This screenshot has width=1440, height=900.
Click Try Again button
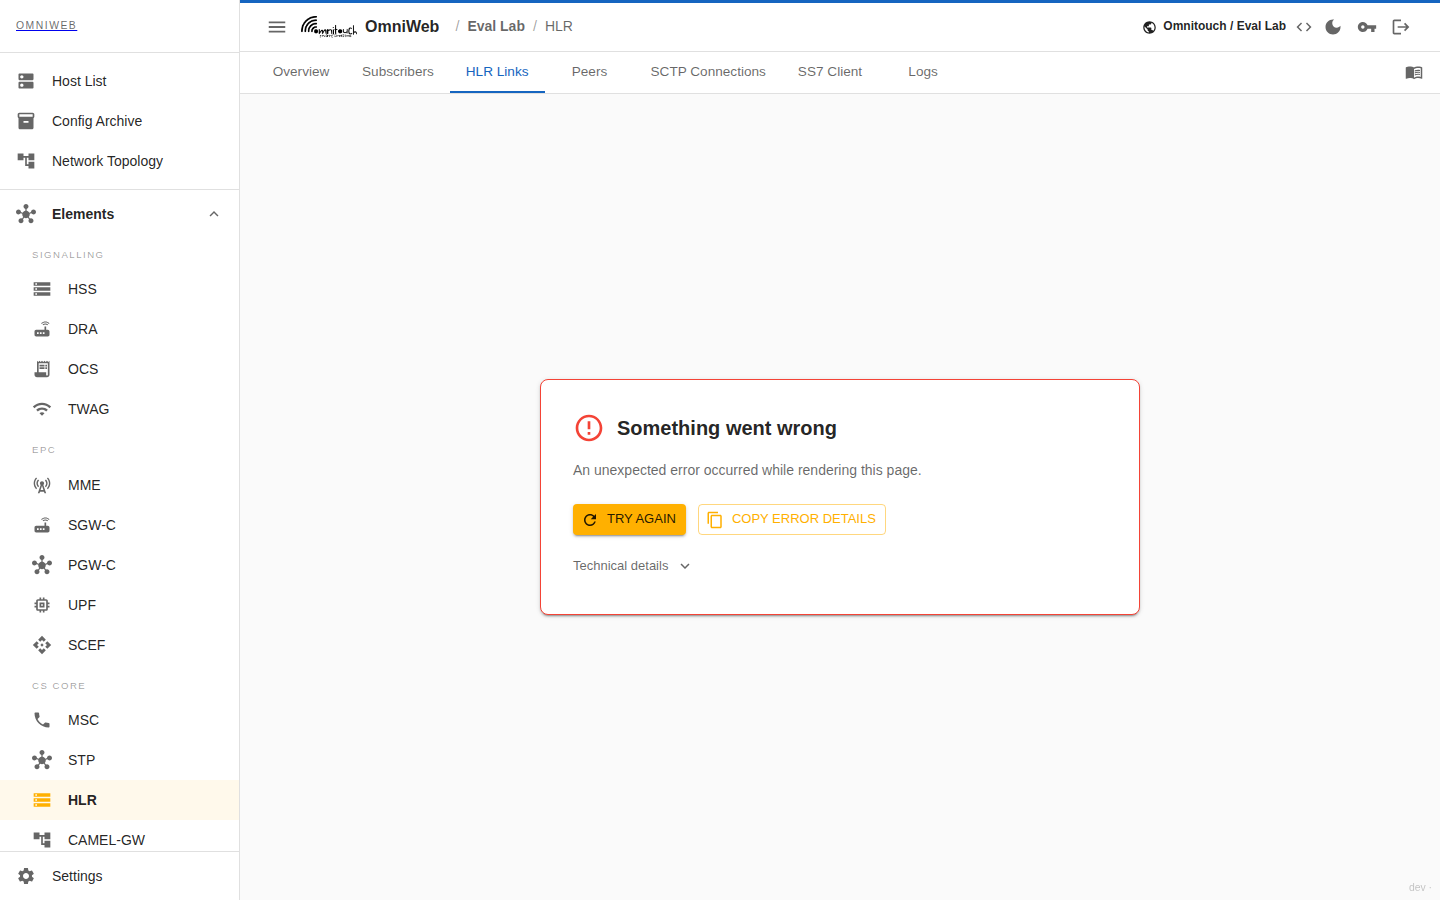(x=629, y=519)
